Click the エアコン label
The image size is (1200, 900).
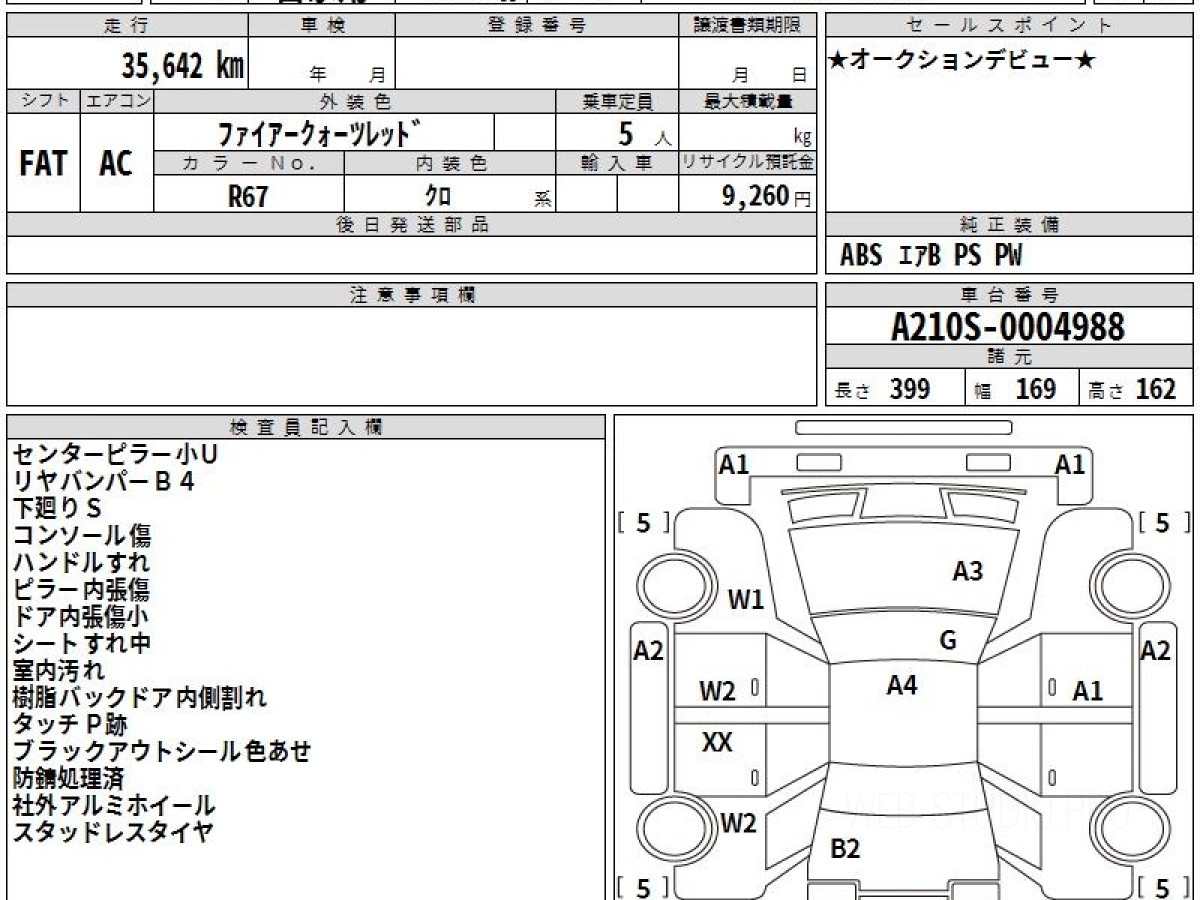pos(117,101)
